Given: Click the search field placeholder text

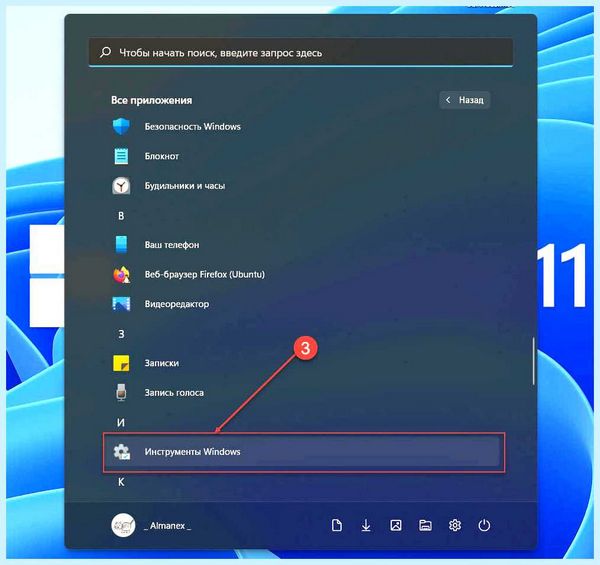Looking at the screenshot, I should (220, 52).
